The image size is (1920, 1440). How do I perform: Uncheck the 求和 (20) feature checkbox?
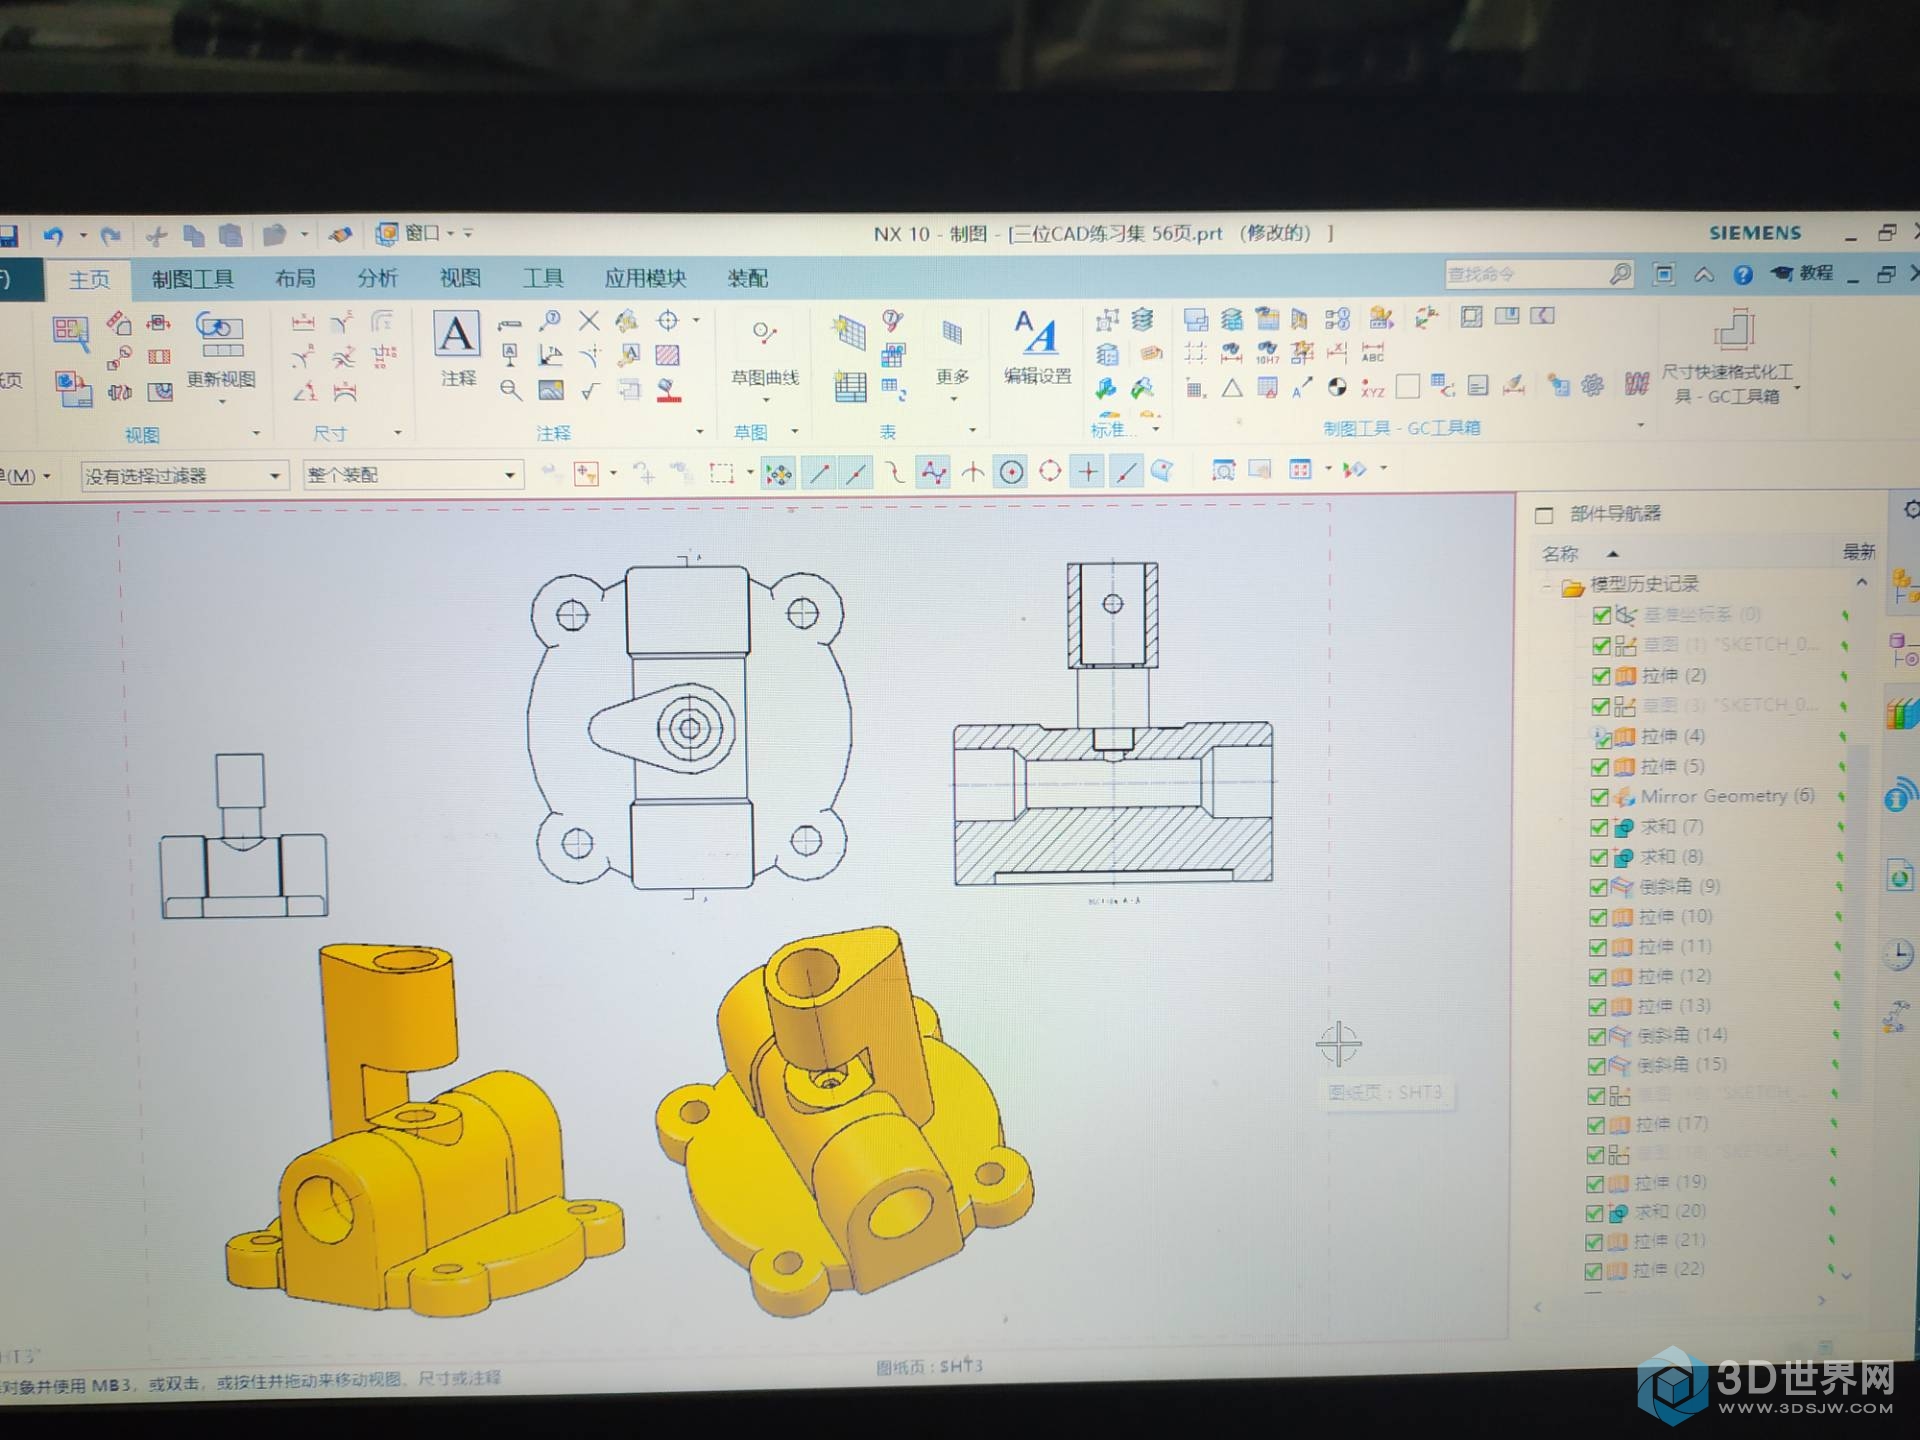pos(1595,1213)
